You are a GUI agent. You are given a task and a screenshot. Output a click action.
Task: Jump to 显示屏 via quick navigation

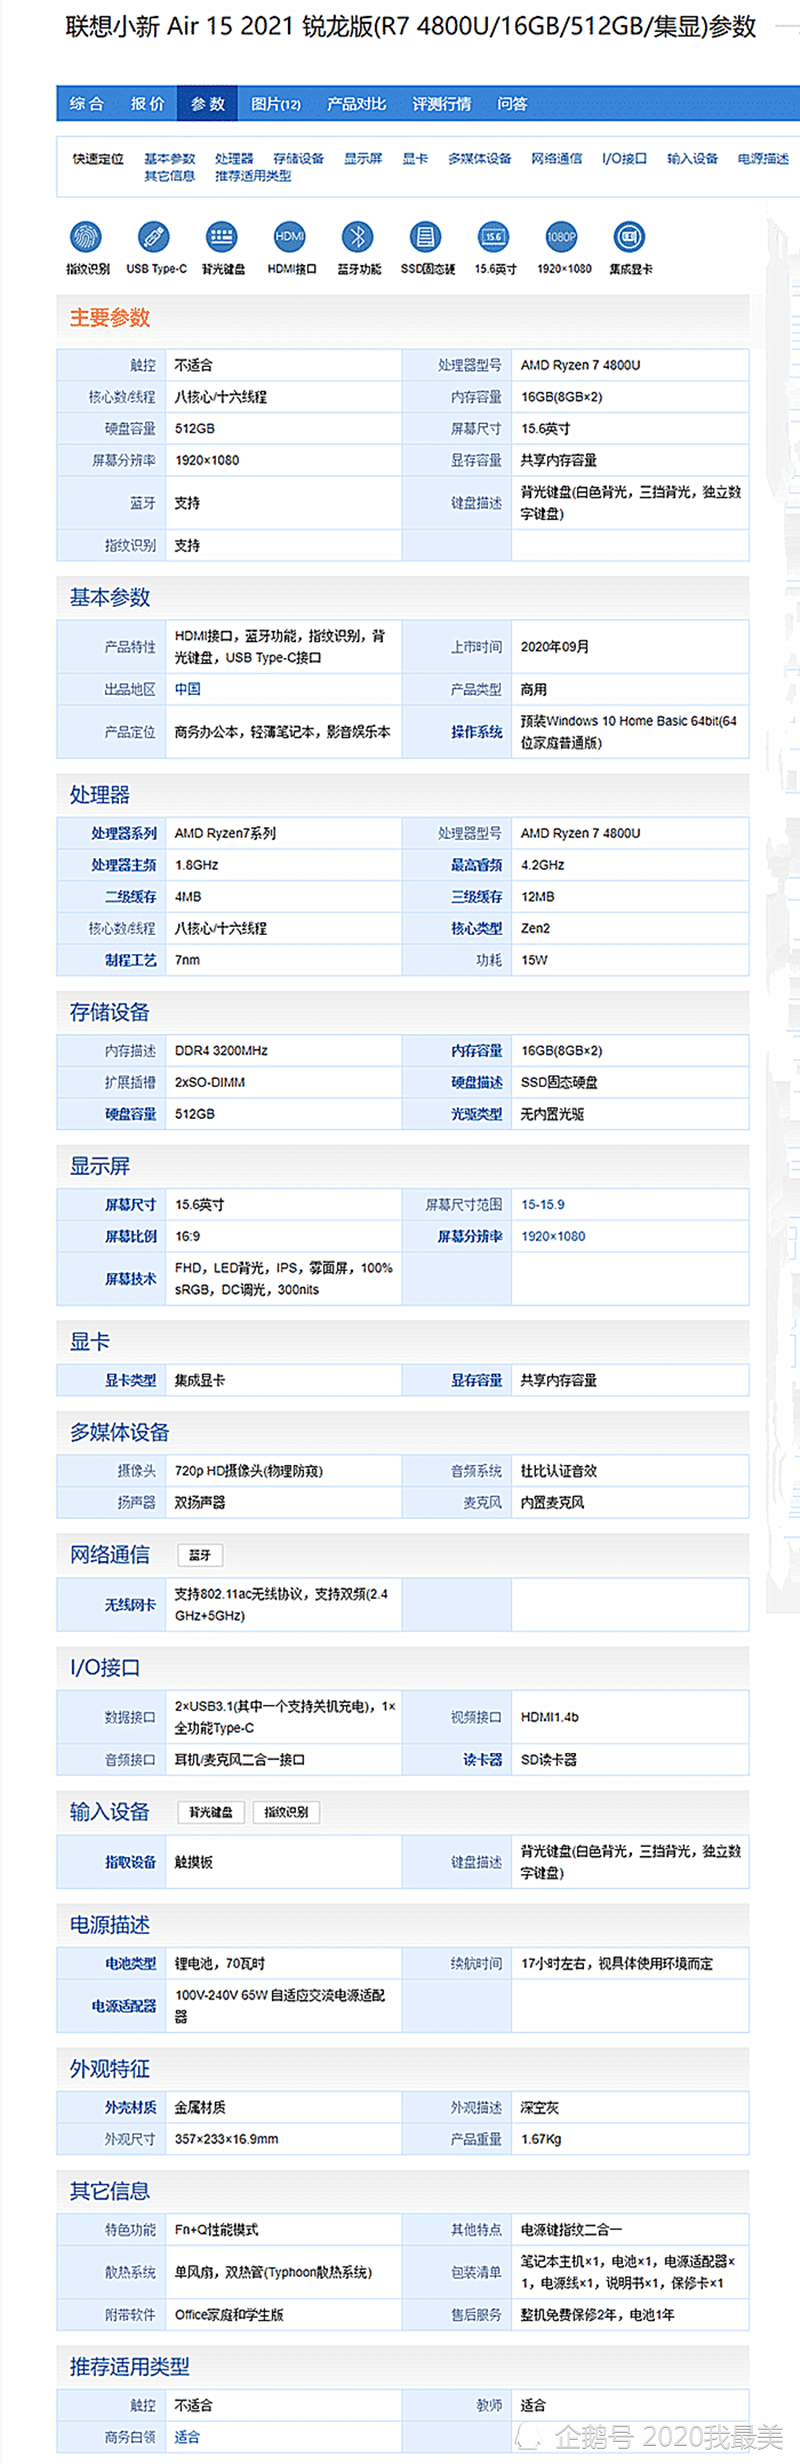[363, 159]
